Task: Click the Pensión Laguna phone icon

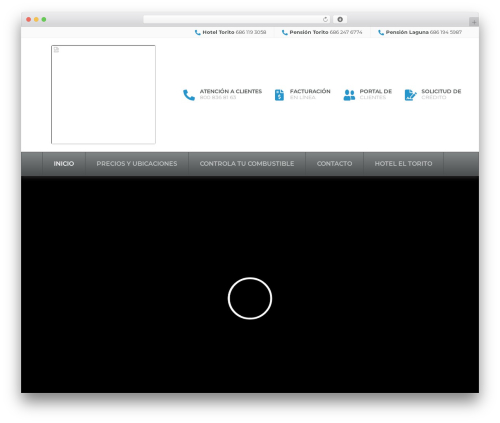Action: tap(381, 32)
